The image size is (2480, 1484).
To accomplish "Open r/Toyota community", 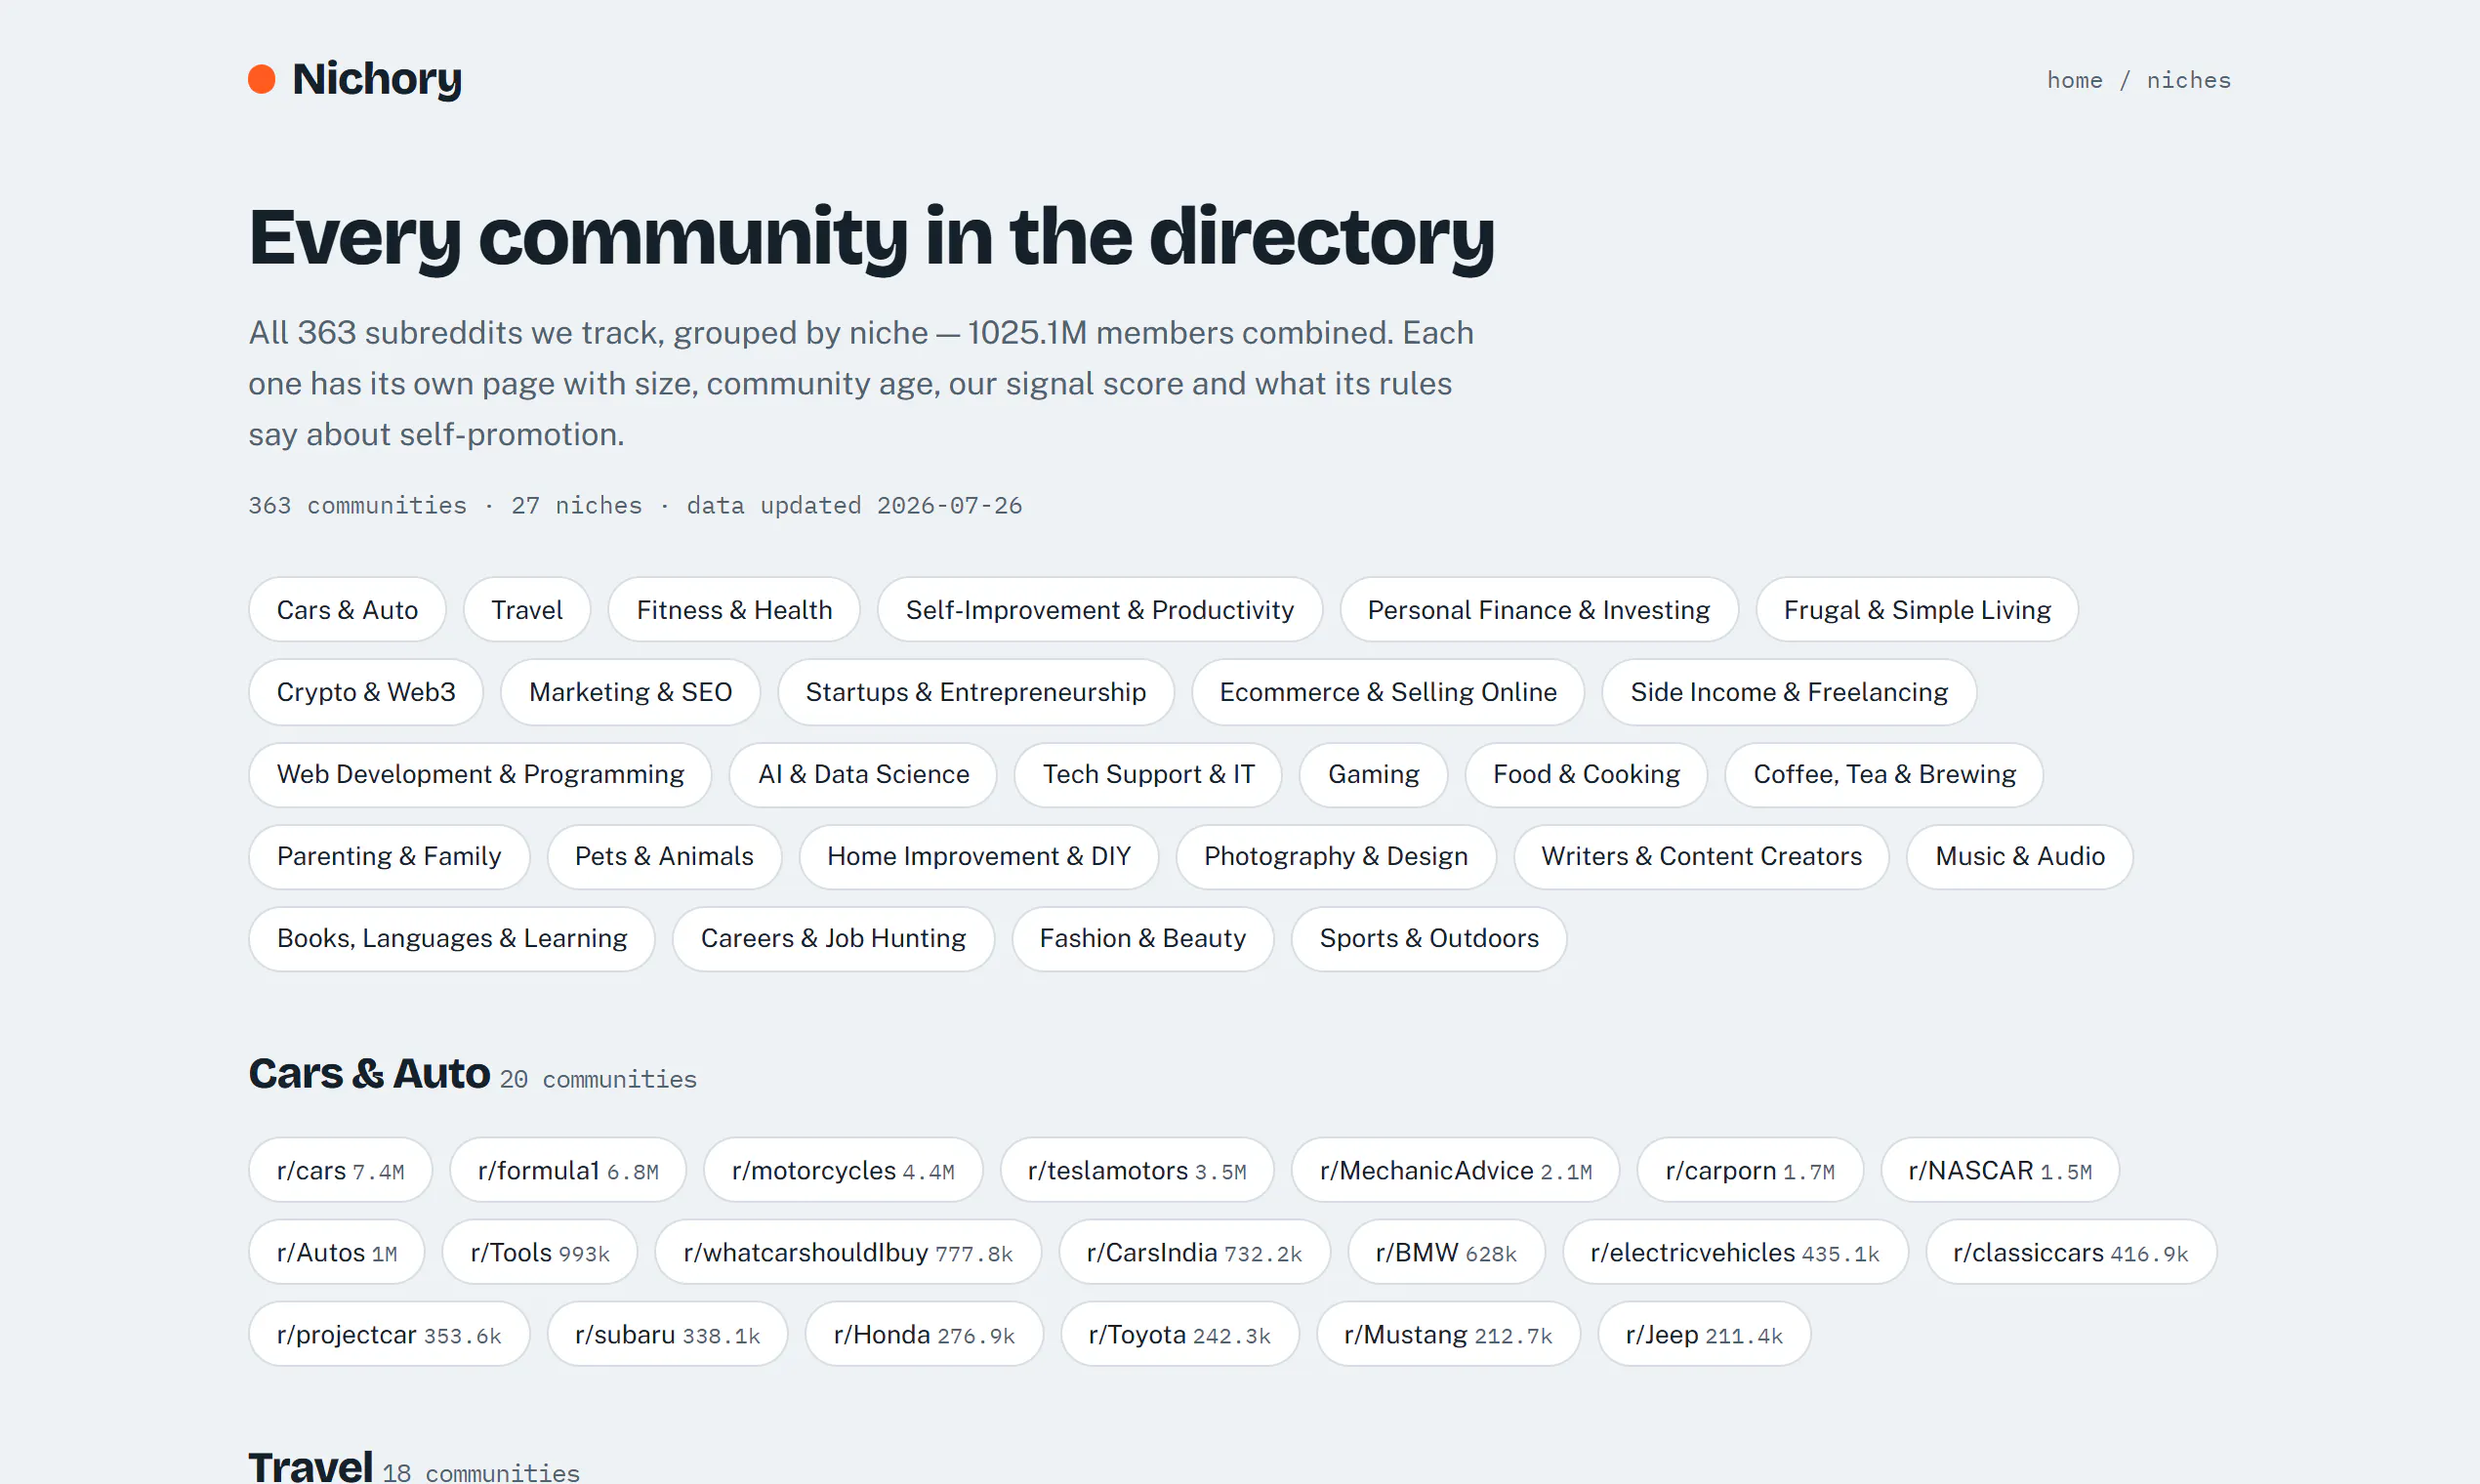I will tap(1179, 1334).
